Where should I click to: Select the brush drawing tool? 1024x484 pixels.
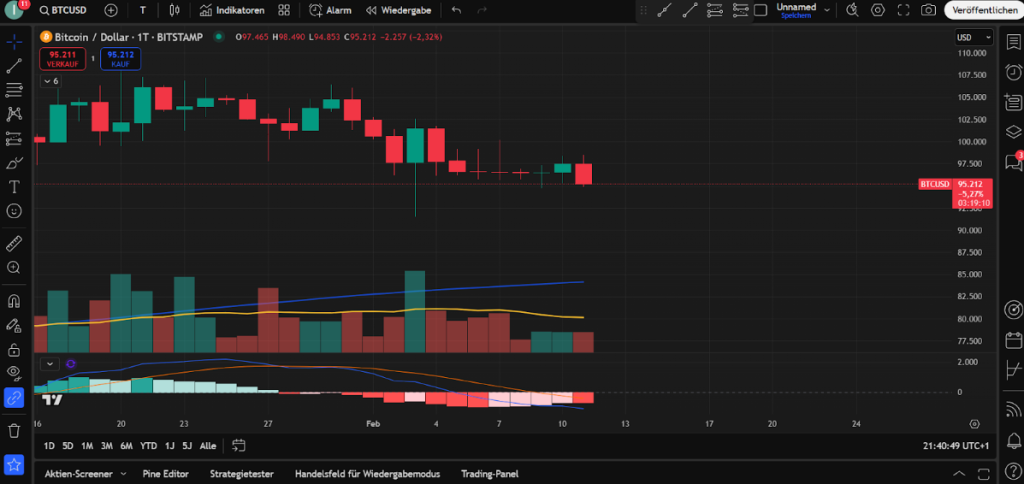pyautogui.click(x=14, y=162)
